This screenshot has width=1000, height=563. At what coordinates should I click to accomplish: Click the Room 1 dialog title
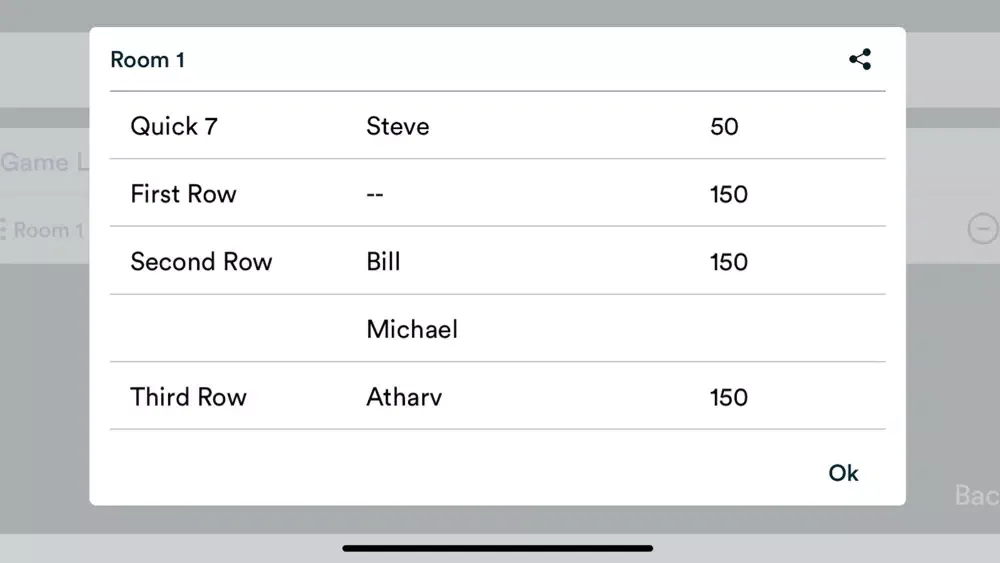tap(147, 59)
